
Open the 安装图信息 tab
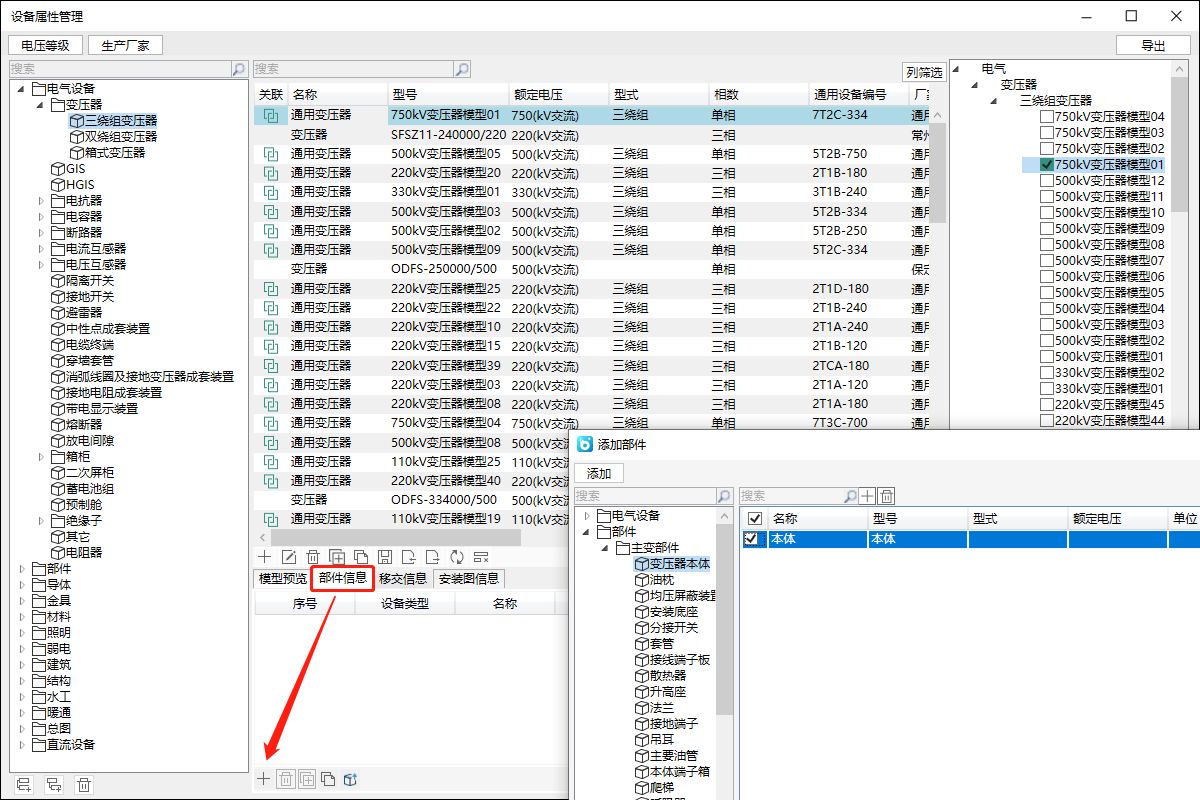469,578
